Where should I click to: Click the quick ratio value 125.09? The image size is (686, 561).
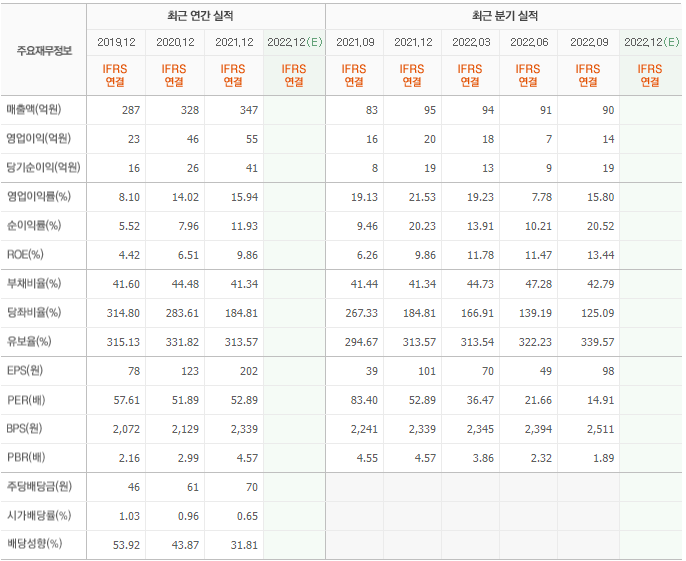click(597, 313)
